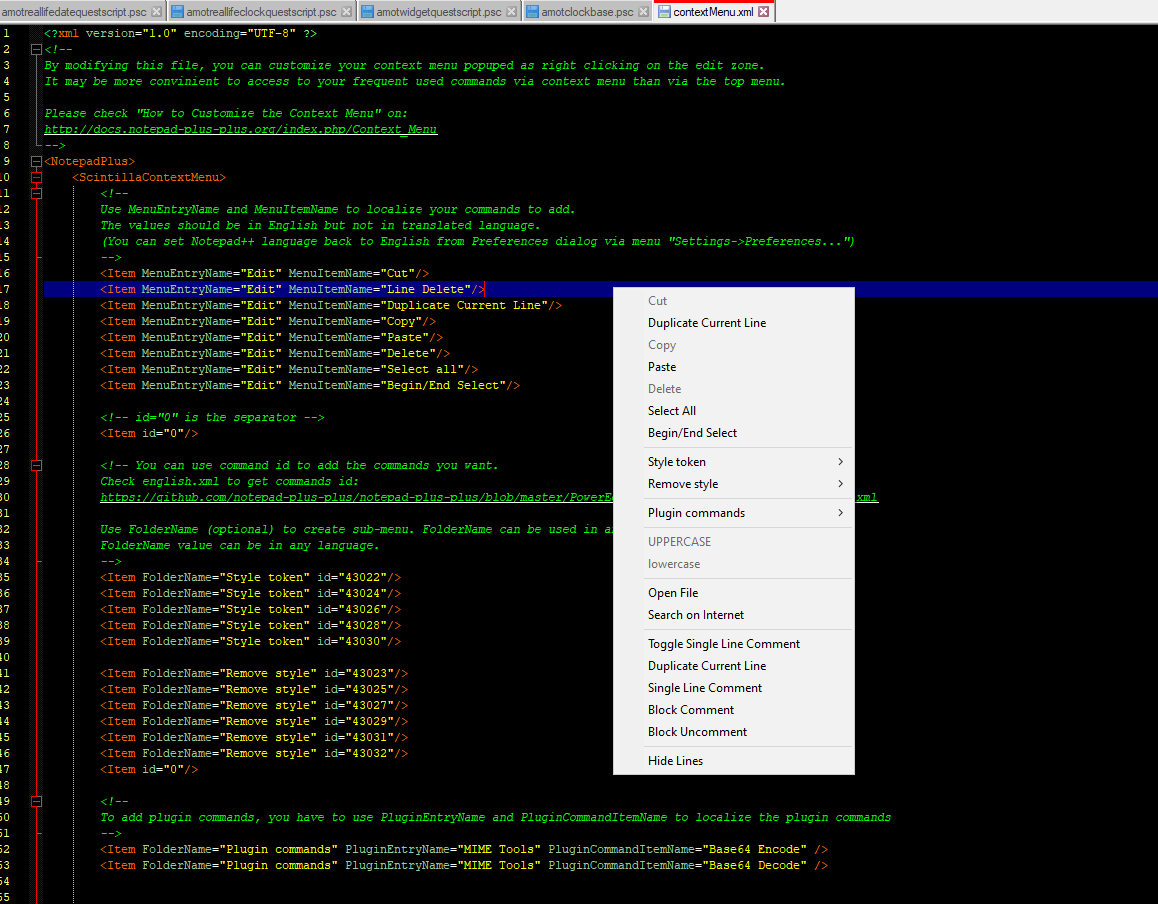Image resolution: width=1158 pixels, height=904 pixels.
Task: Choose Hide Lines from the context menu
Action: tap(733, 761)
